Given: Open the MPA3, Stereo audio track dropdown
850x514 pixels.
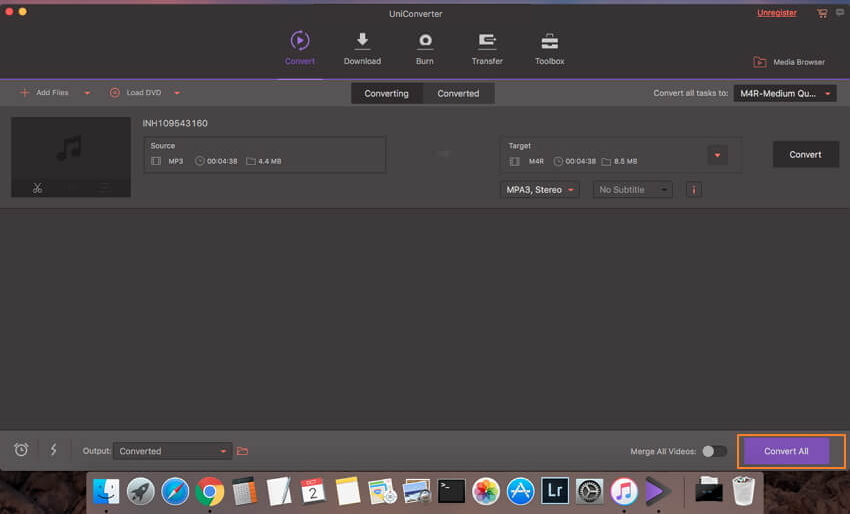Looking at the screenshot, I should click(x=540, y=190).
